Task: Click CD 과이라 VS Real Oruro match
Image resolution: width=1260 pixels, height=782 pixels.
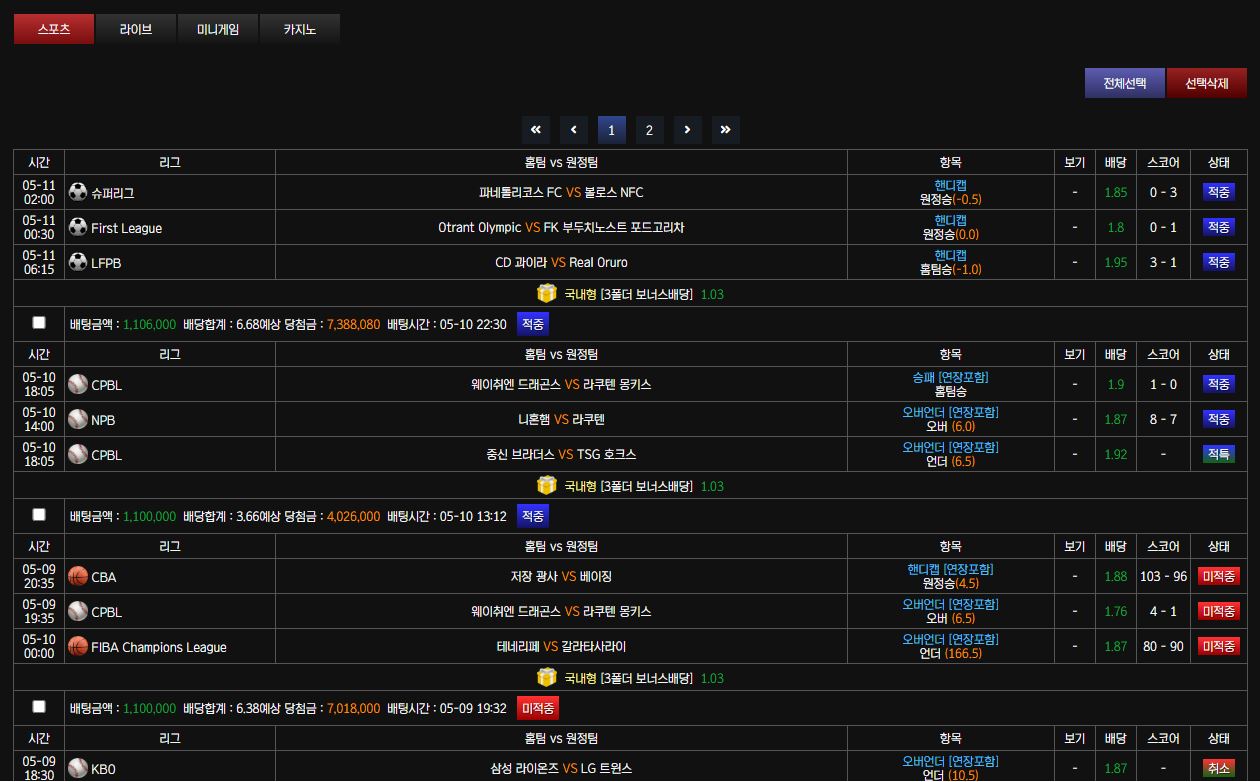Action: (561, 262)
